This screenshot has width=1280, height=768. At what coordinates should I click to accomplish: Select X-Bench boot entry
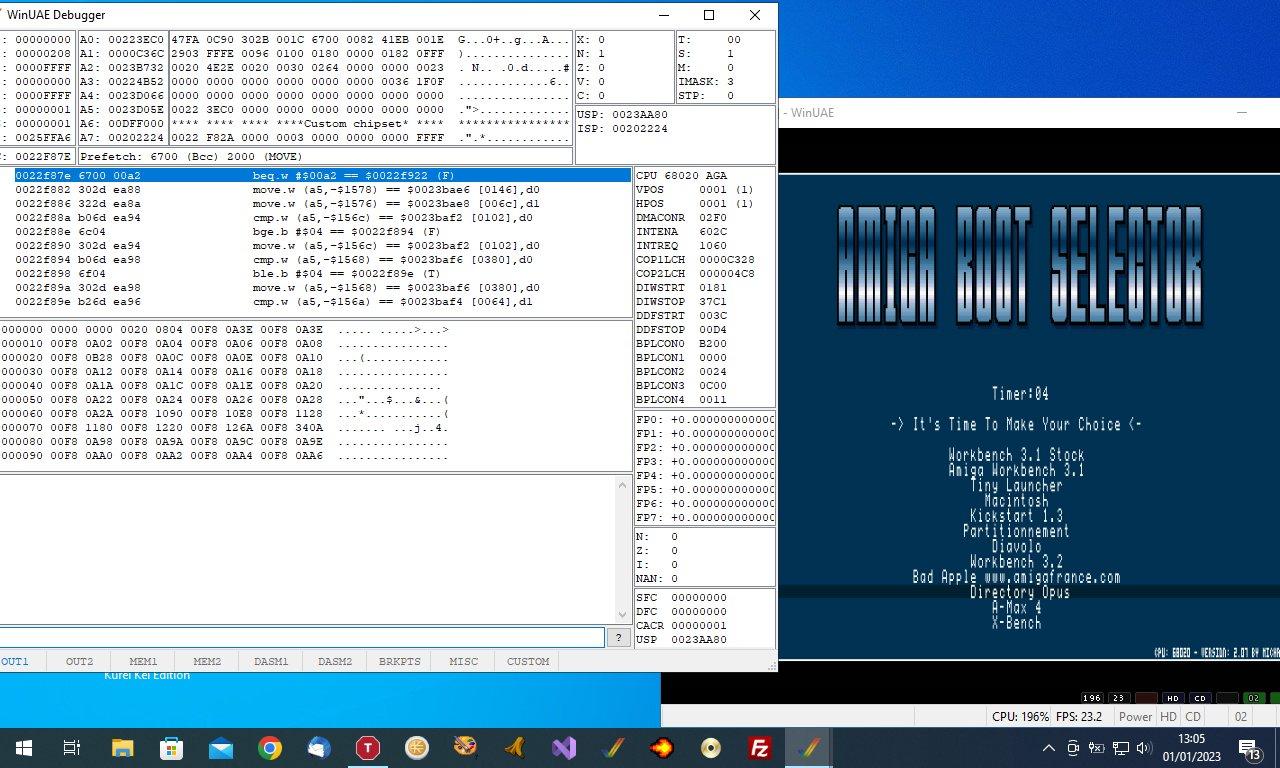(x=1016, y=623)
